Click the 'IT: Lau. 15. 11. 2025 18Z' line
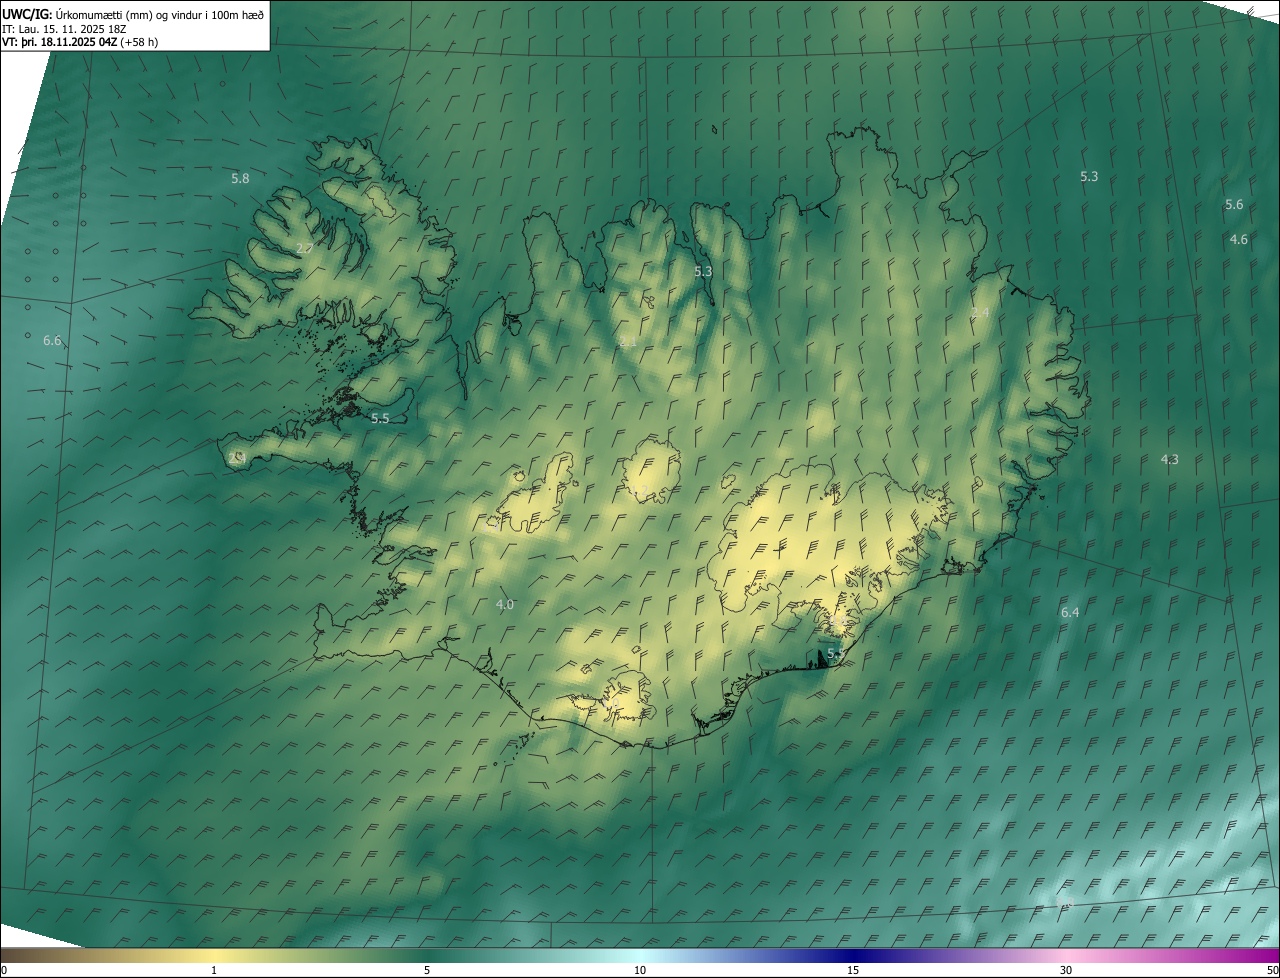Viewport: 1280px width, 978px height. pos(64,29)
